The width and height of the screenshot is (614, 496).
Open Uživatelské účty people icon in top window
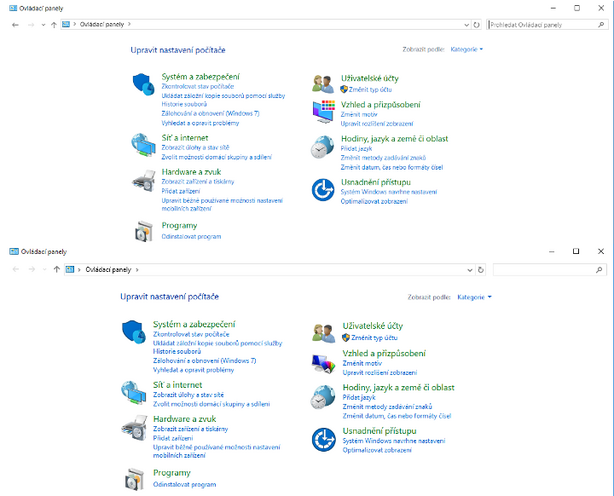coord(323,83)
